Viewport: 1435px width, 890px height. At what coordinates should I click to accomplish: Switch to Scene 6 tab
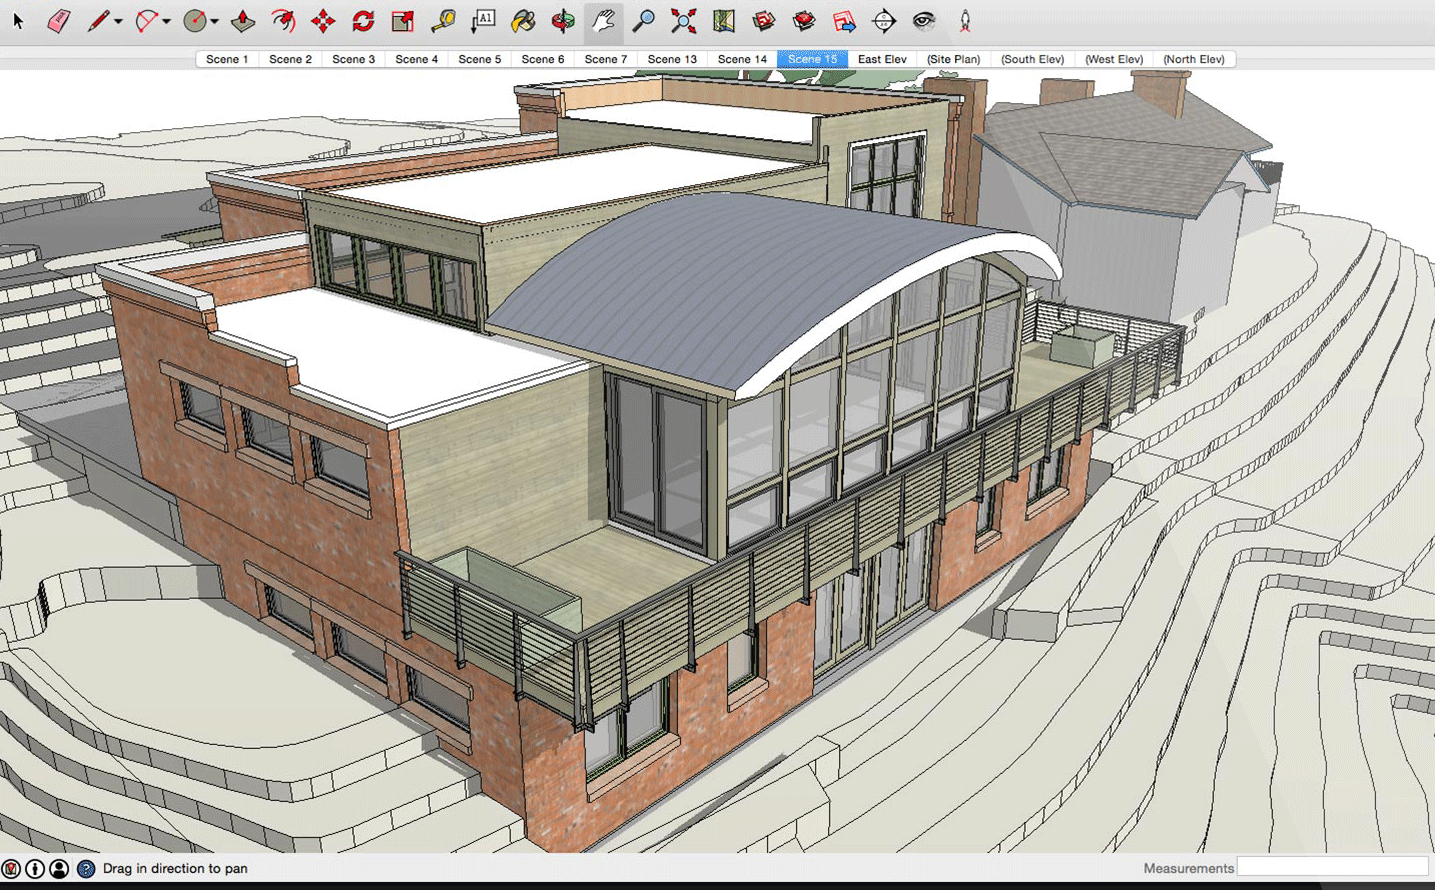tap(543, 59)
